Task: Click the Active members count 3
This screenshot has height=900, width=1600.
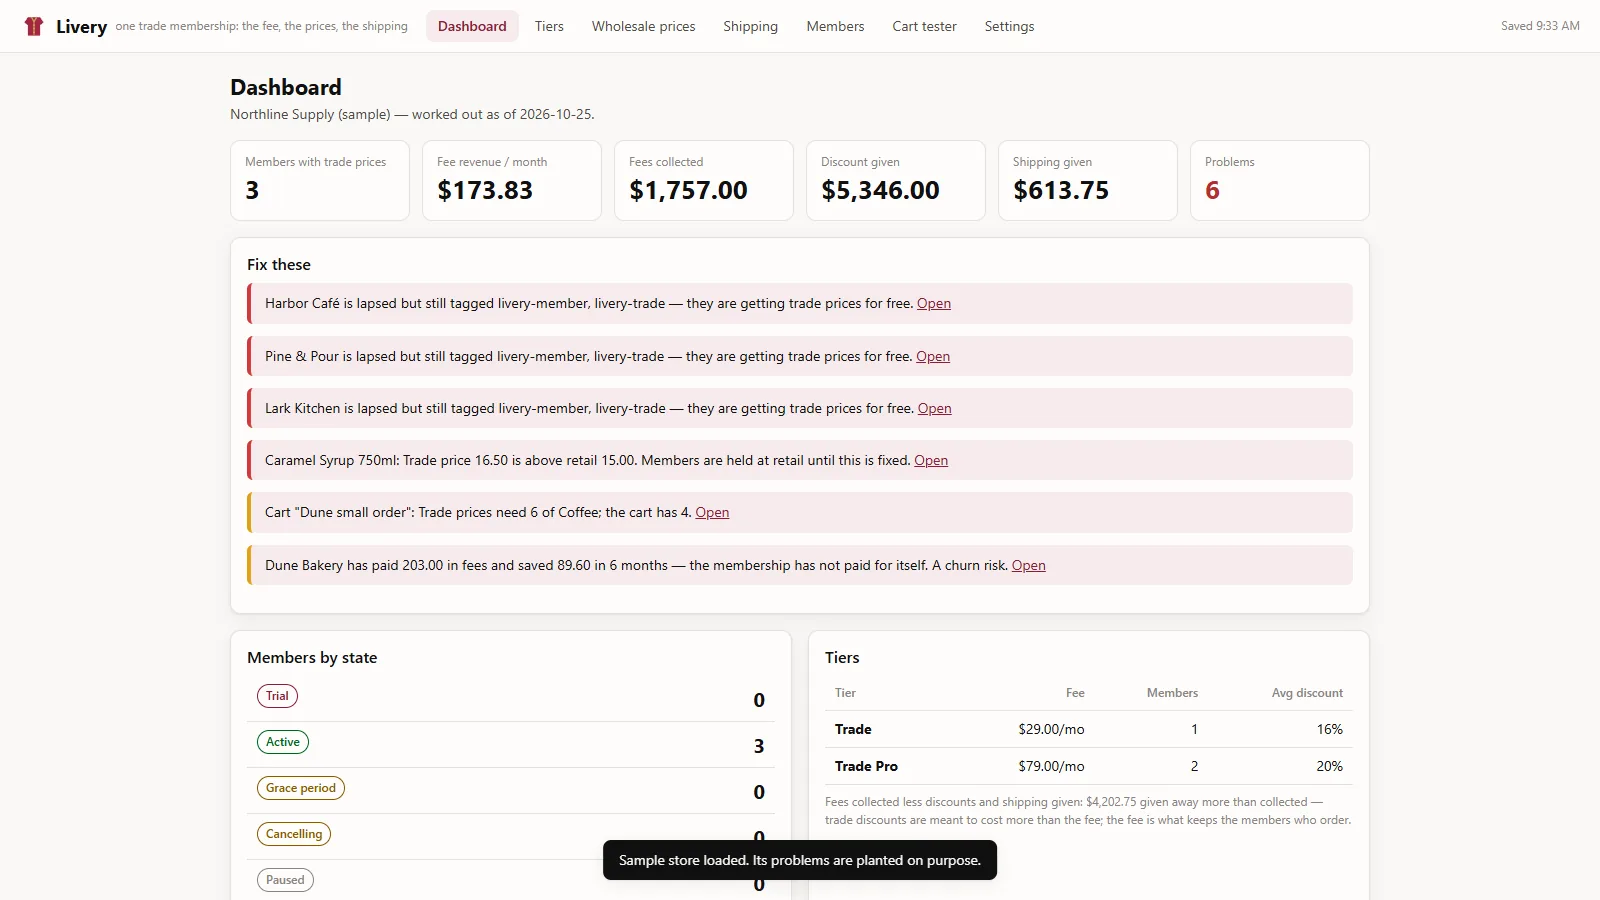Action: point(759,746)
